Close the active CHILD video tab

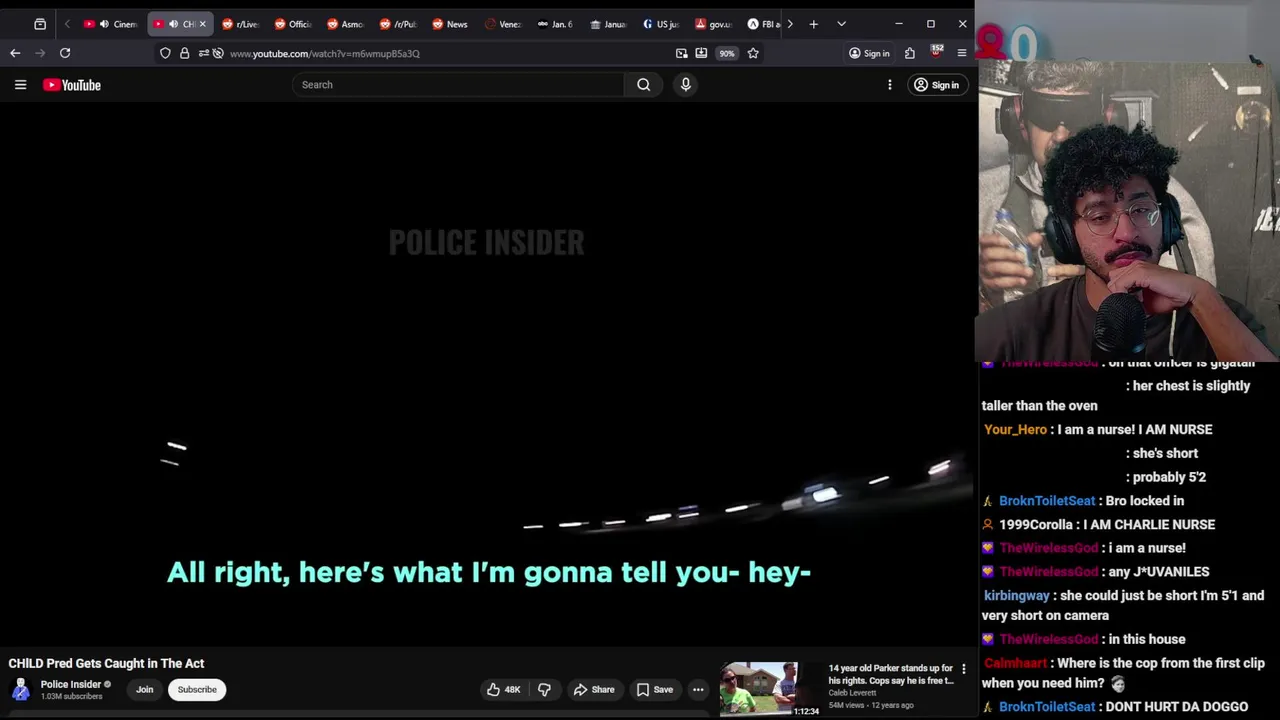202,24
